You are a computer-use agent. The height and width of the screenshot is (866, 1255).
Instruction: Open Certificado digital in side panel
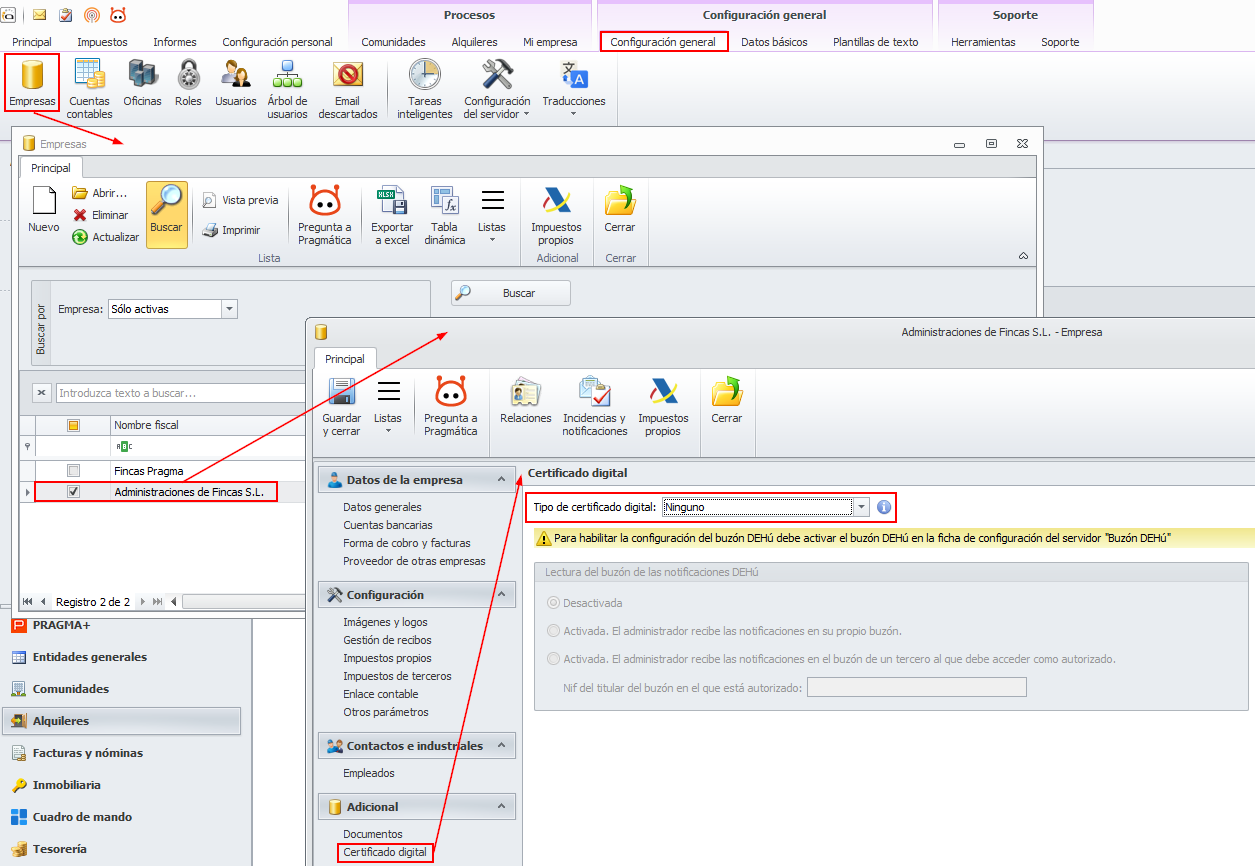coord(385,852)
